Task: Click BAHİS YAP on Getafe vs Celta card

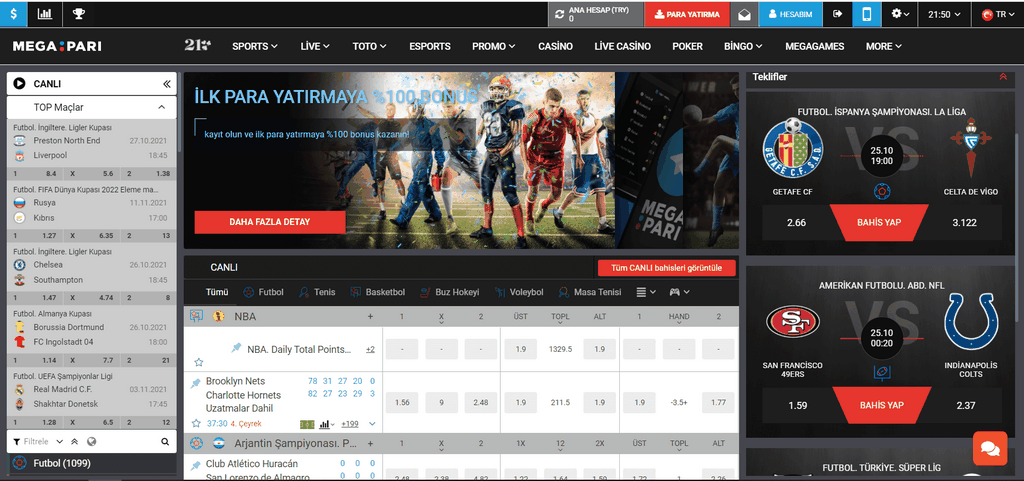Action: 879,222
